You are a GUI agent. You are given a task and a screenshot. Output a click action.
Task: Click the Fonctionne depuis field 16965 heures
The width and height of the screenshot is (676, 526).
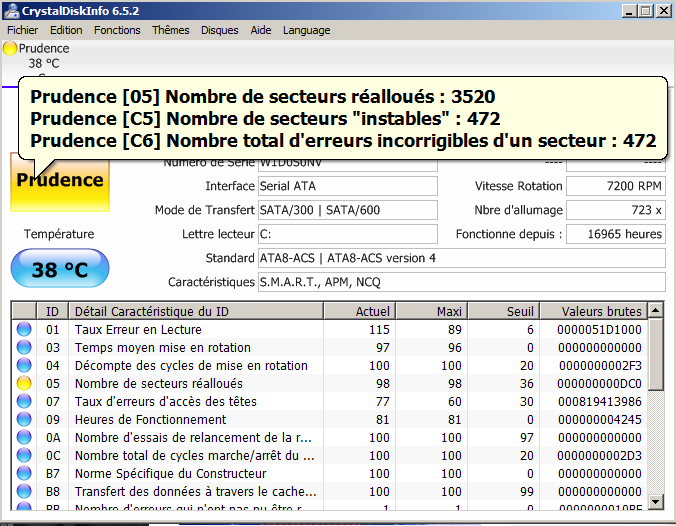tap(616, 234)
